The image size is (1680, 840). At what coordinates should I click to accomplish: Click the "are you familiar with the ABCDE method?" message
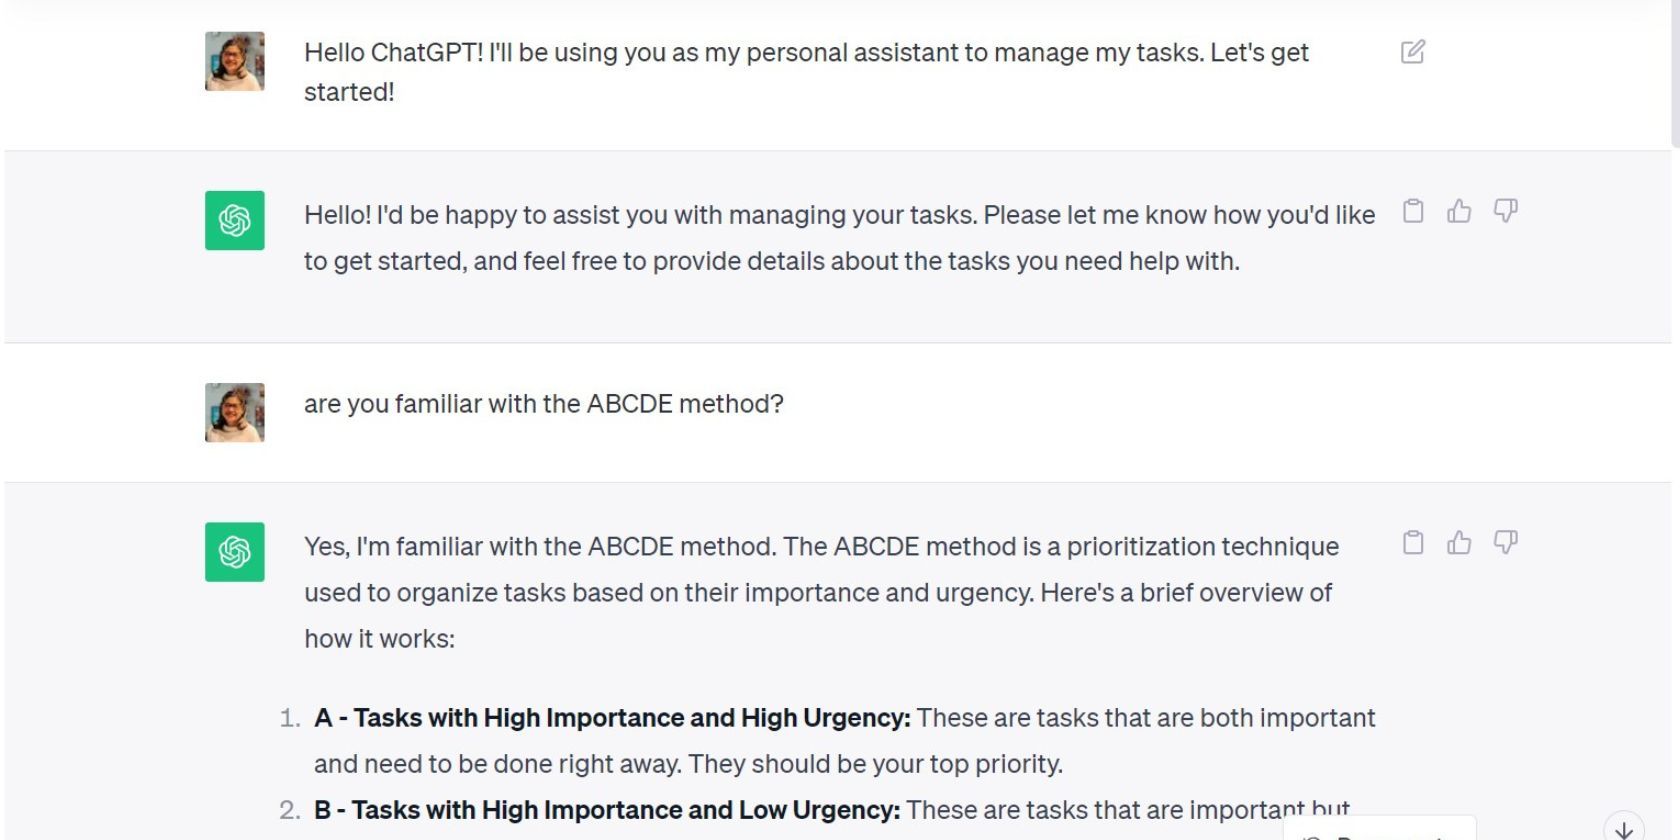(543, 404)
